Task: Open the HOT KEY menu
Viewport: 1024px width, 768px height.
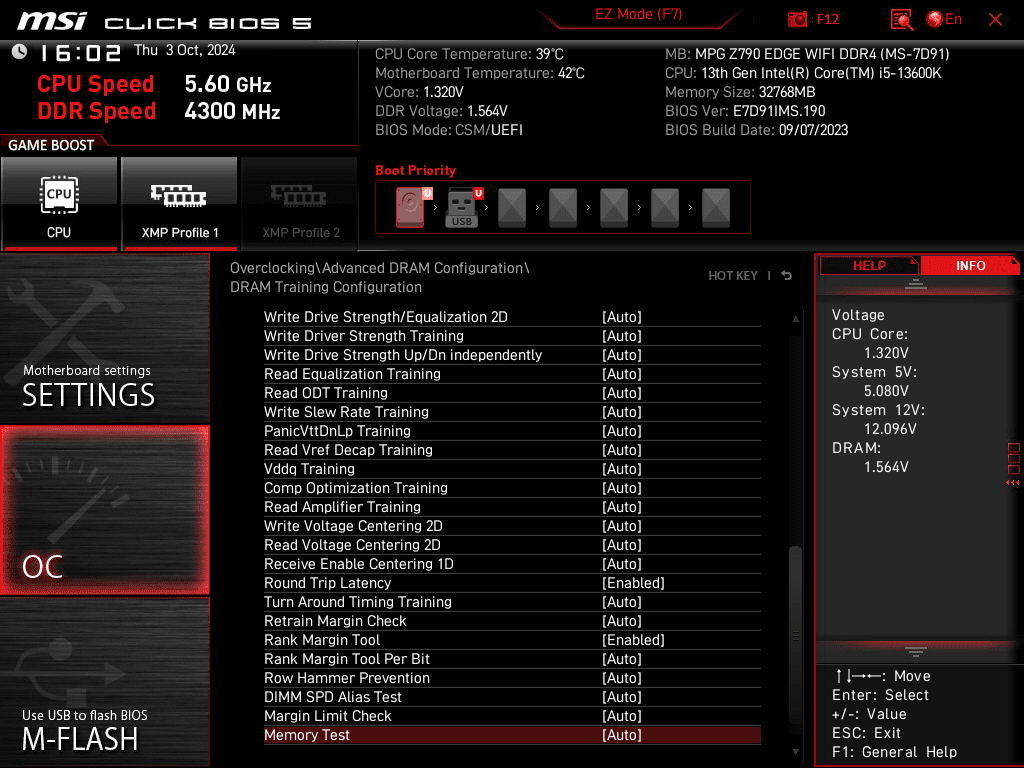Action: coord(733,276)
